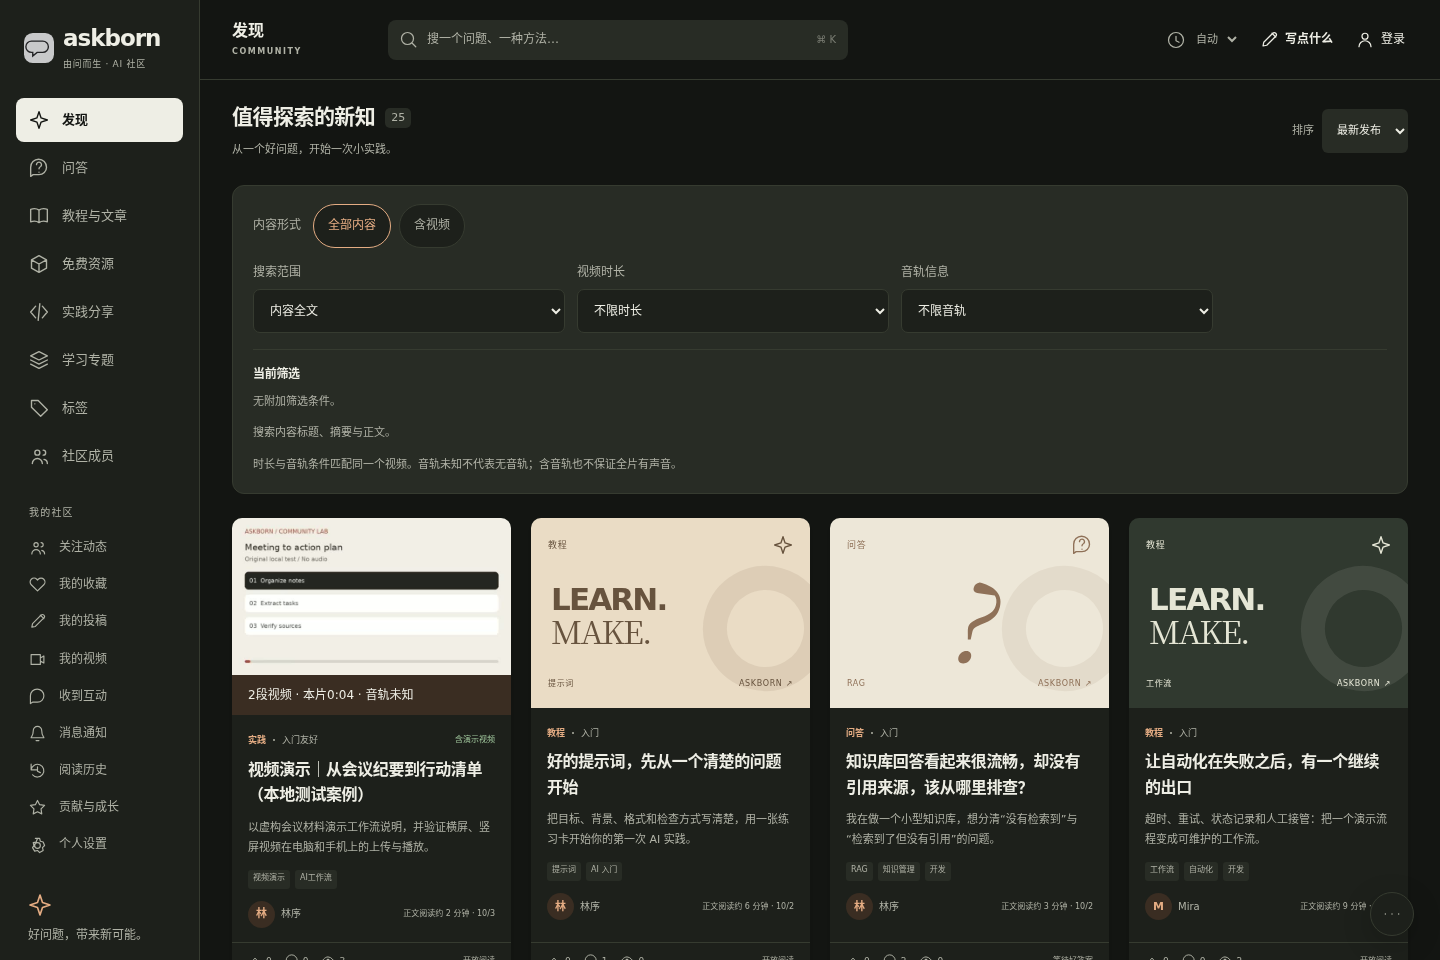Open the post about 知识库回答 missing 引用来源
This screenshot has width=1440, height=960.
(962, 774)
